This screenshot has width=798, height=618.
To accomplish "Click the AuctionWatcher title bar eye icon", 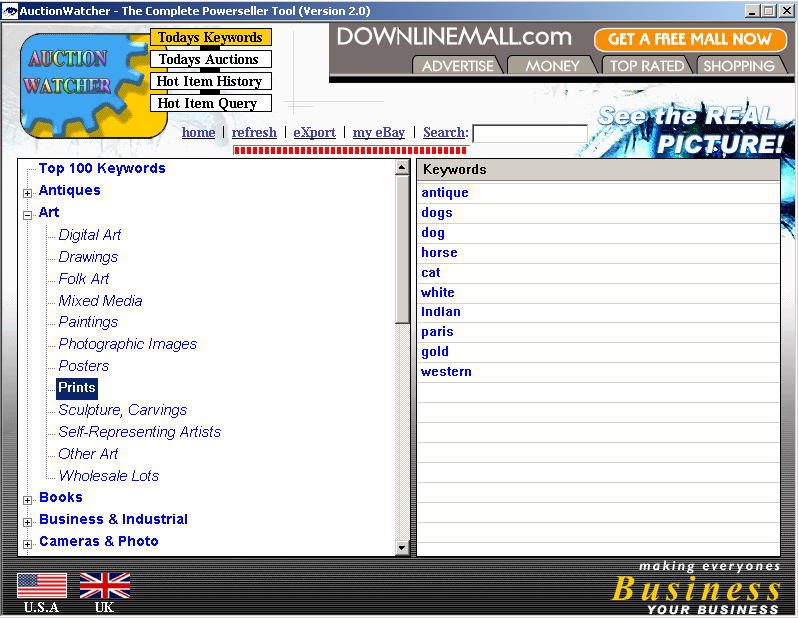I will tap(9, 11).
